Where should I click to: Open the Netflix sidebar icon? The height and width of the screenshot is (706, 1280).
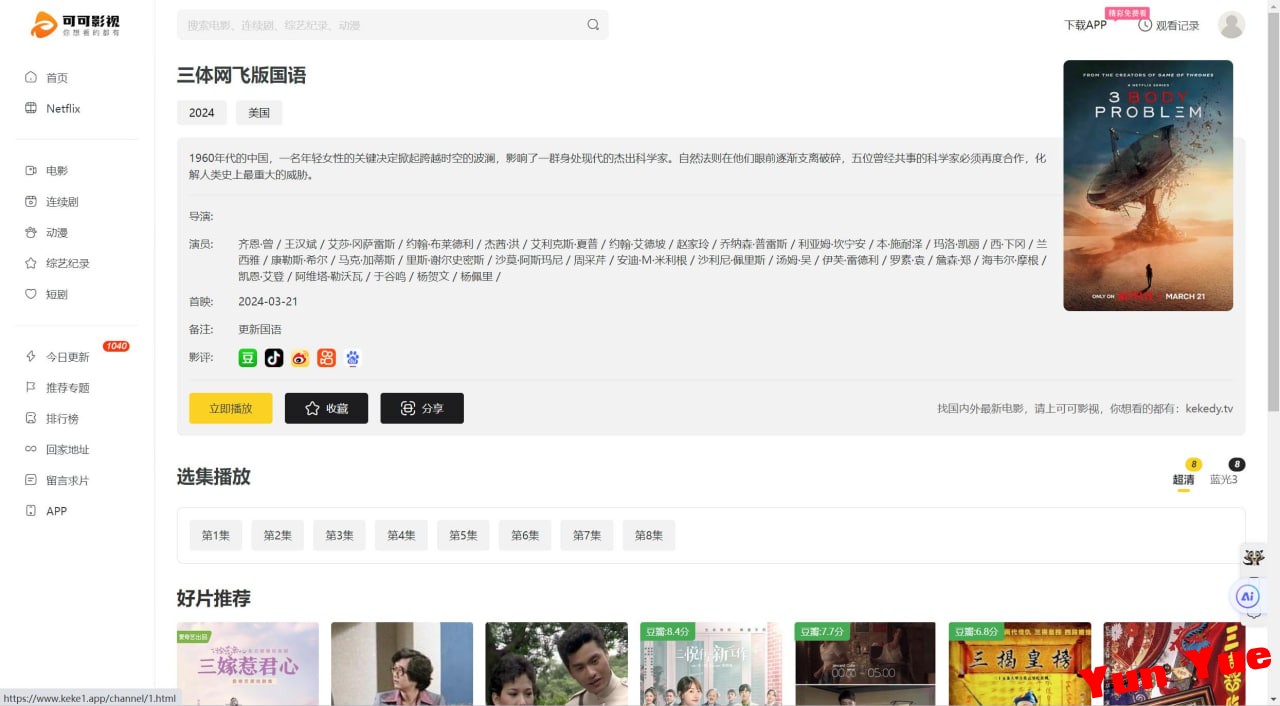[31, 108]
